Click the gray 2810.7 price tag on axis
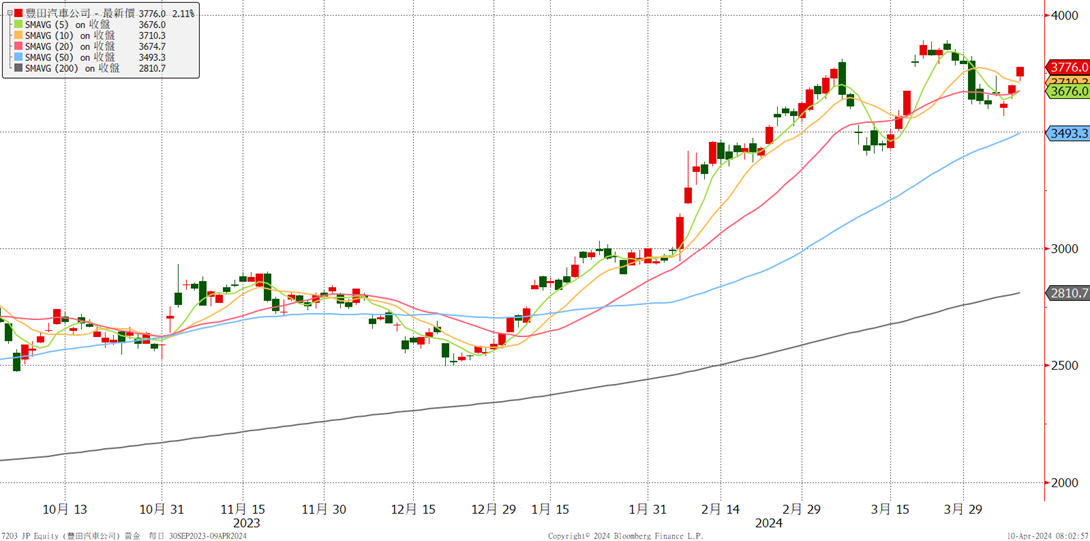 click(x=1068, y=293)
